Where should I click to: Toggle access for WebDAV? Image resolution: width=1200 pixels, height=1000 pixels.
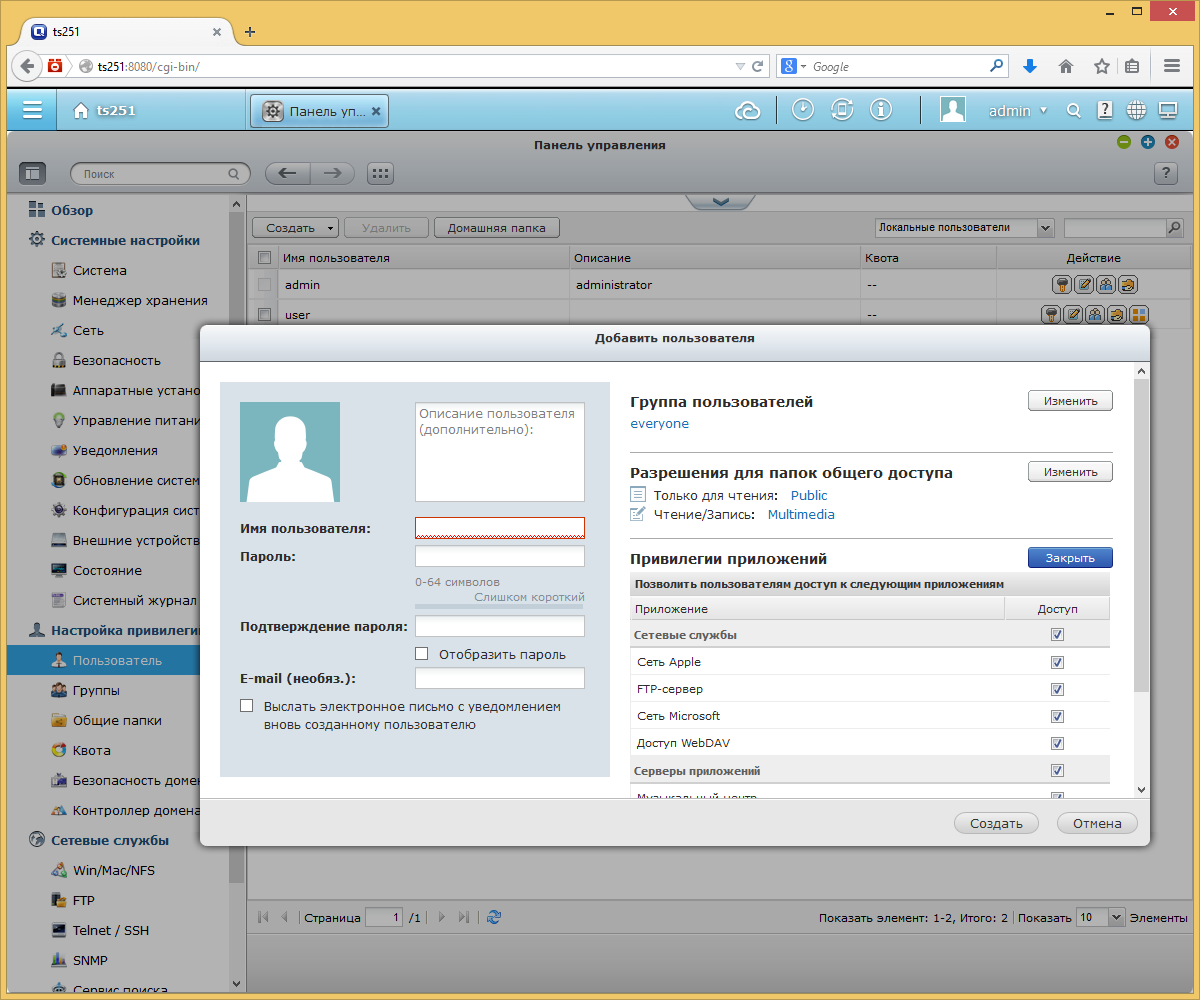1057,743
